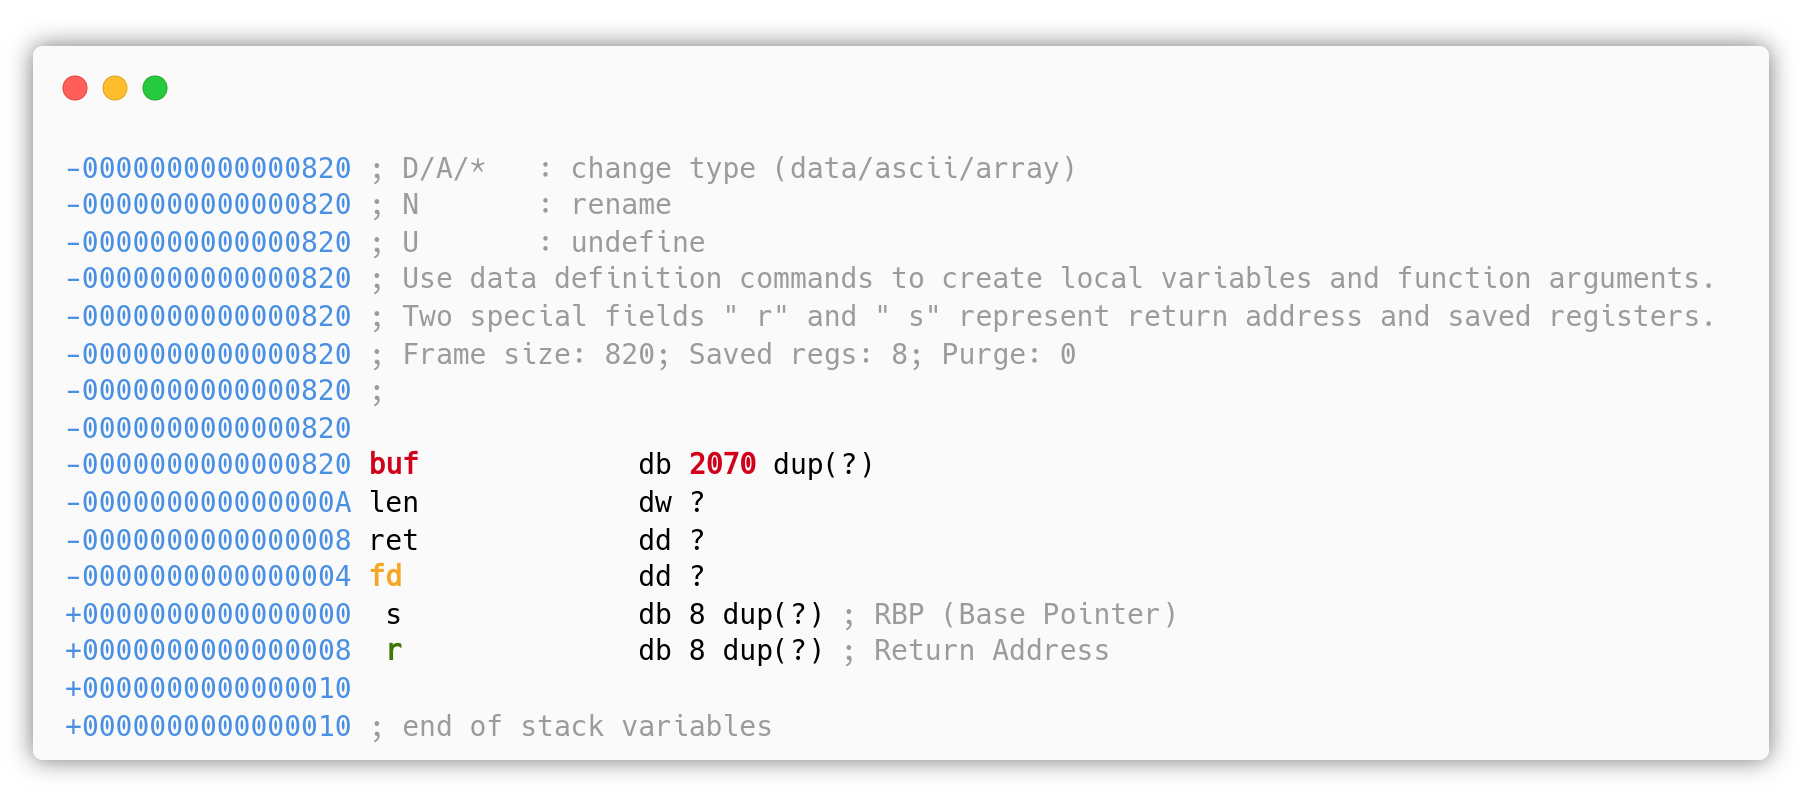Click offset -0000000000000008 address
This screenshot has height=804, width=1801.
pos(208,540)
